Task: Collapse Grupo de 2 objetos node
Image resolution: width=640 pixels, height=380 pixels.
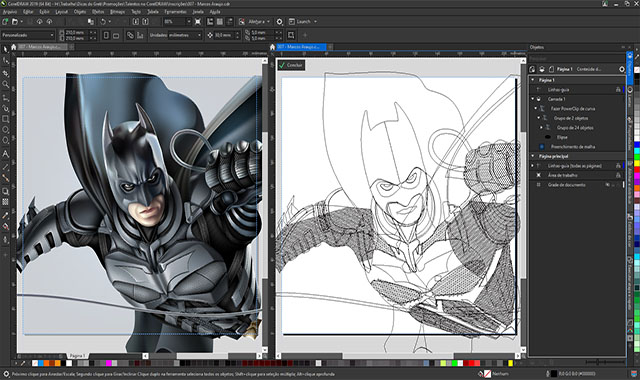Action: [539, 118]
